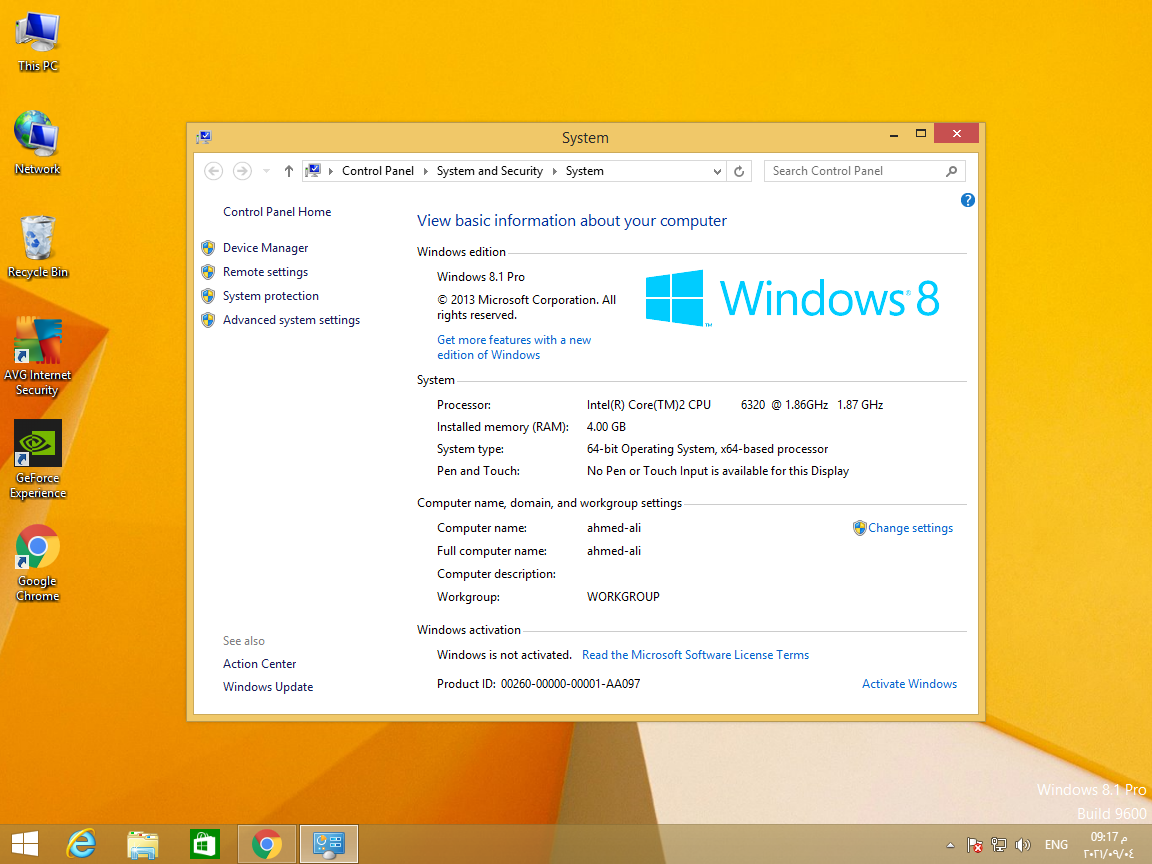Expand arrow before Control Panel breadcrumb
The image size is (1152, 864).
(x=331, y=171)
